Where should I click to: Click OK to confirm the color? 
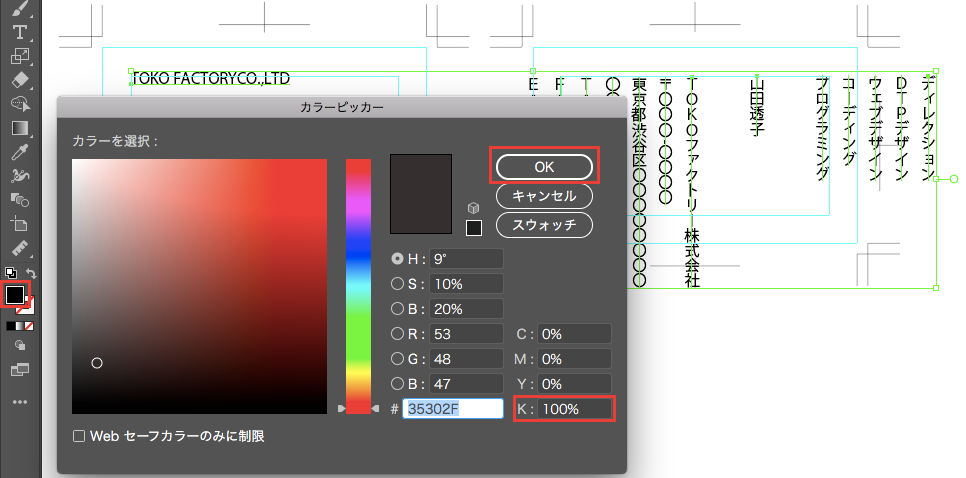[544, 166]
